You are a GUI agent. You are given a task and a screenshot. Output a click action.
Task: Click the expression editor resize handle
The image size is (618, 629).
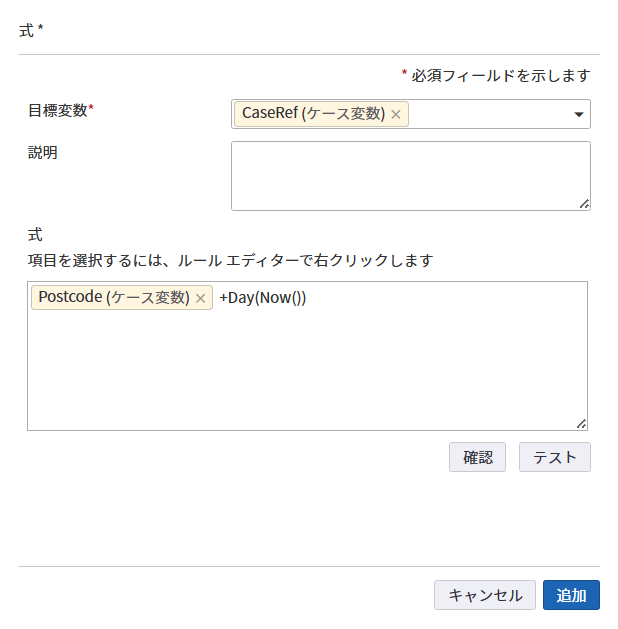tap(581, 424)
